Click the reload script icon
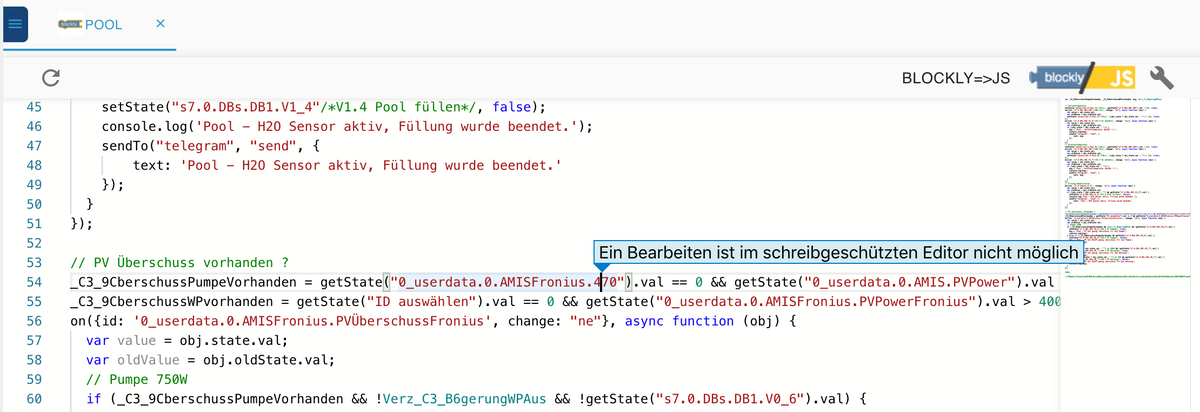Viewport: 1200px width, 412px height. tap(53, 77)
